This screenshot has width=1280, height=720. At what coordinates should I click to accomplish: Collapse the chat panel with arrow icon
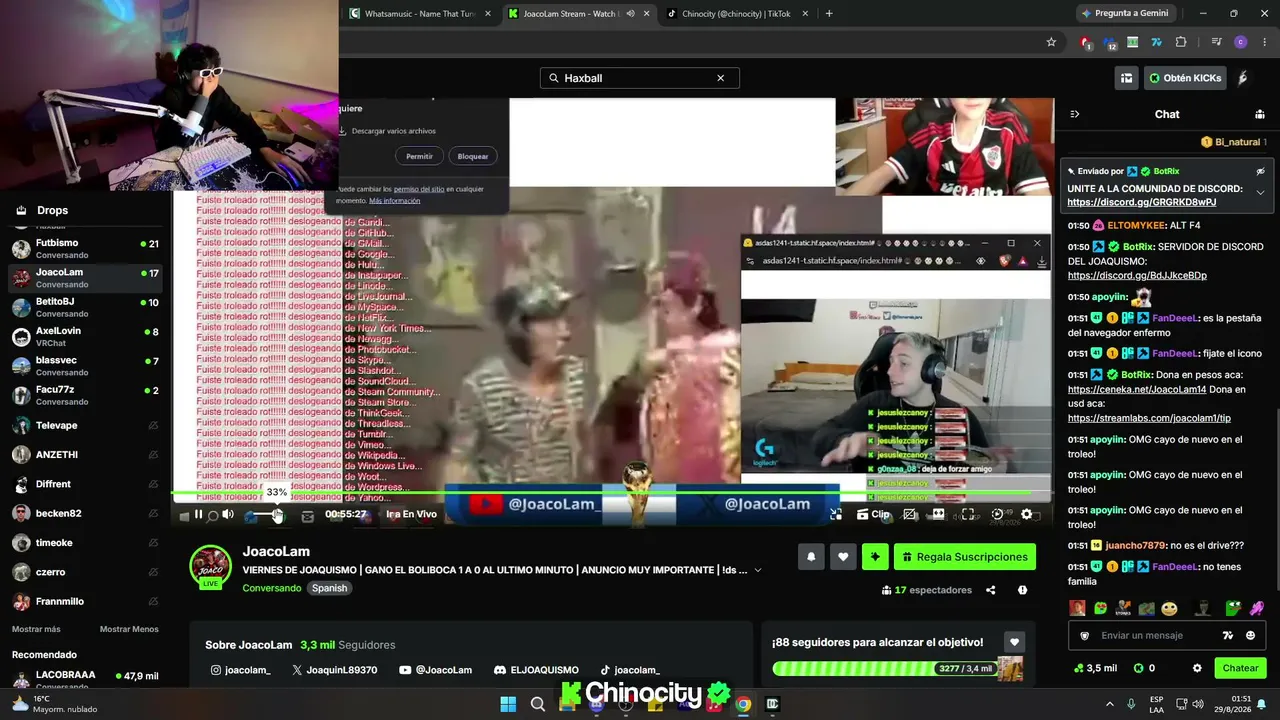(1074, 114)
